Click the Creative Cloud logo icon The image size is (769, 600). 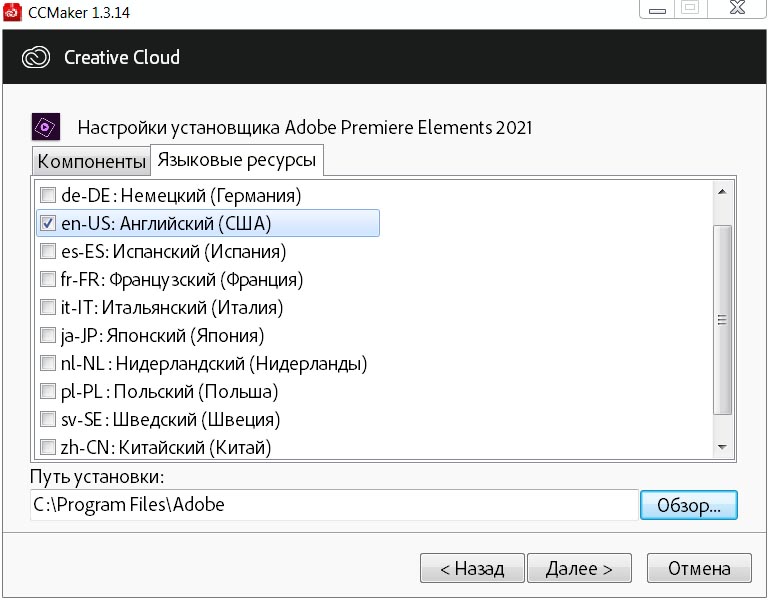click(36, 57)
